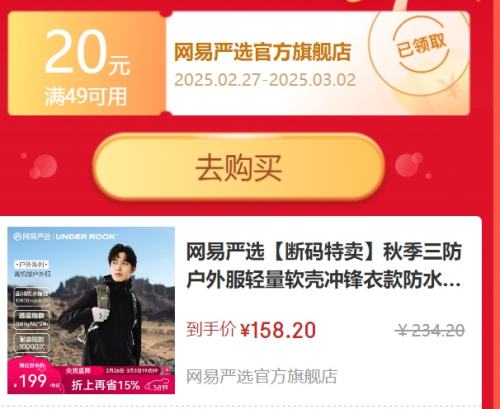Tap the 去购买 button
This screenshot has width=500, height=409.
click(239, 167)
